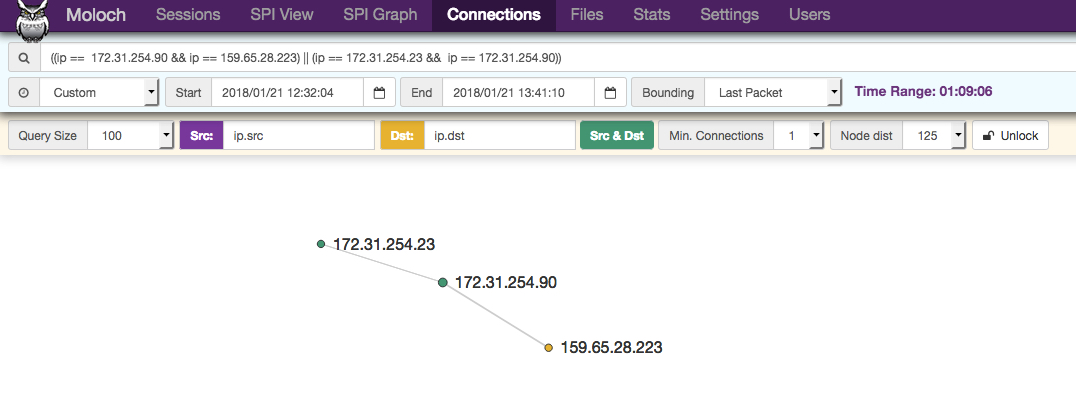
Task: Click the green Src & Dst button
Action: 616,136
